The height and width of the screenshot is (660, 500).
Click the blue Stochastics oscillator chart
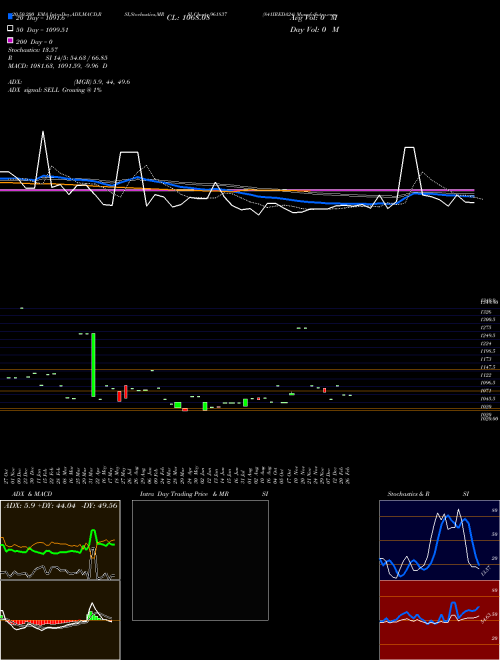(x=439, y=540)
